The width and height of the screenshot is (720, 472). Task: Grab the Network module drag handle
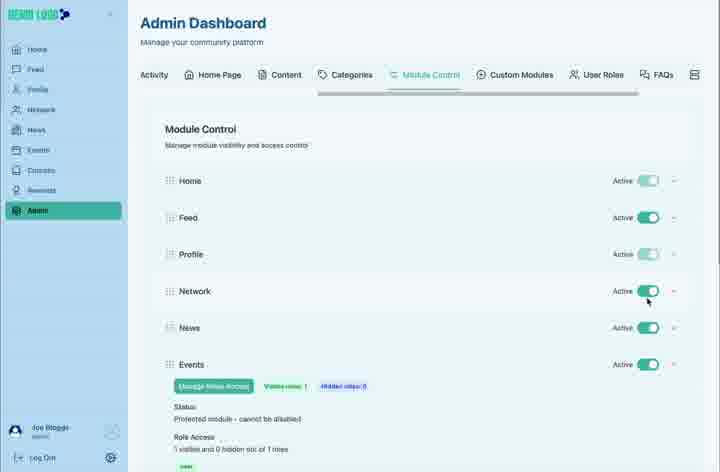tap(170, 291)
